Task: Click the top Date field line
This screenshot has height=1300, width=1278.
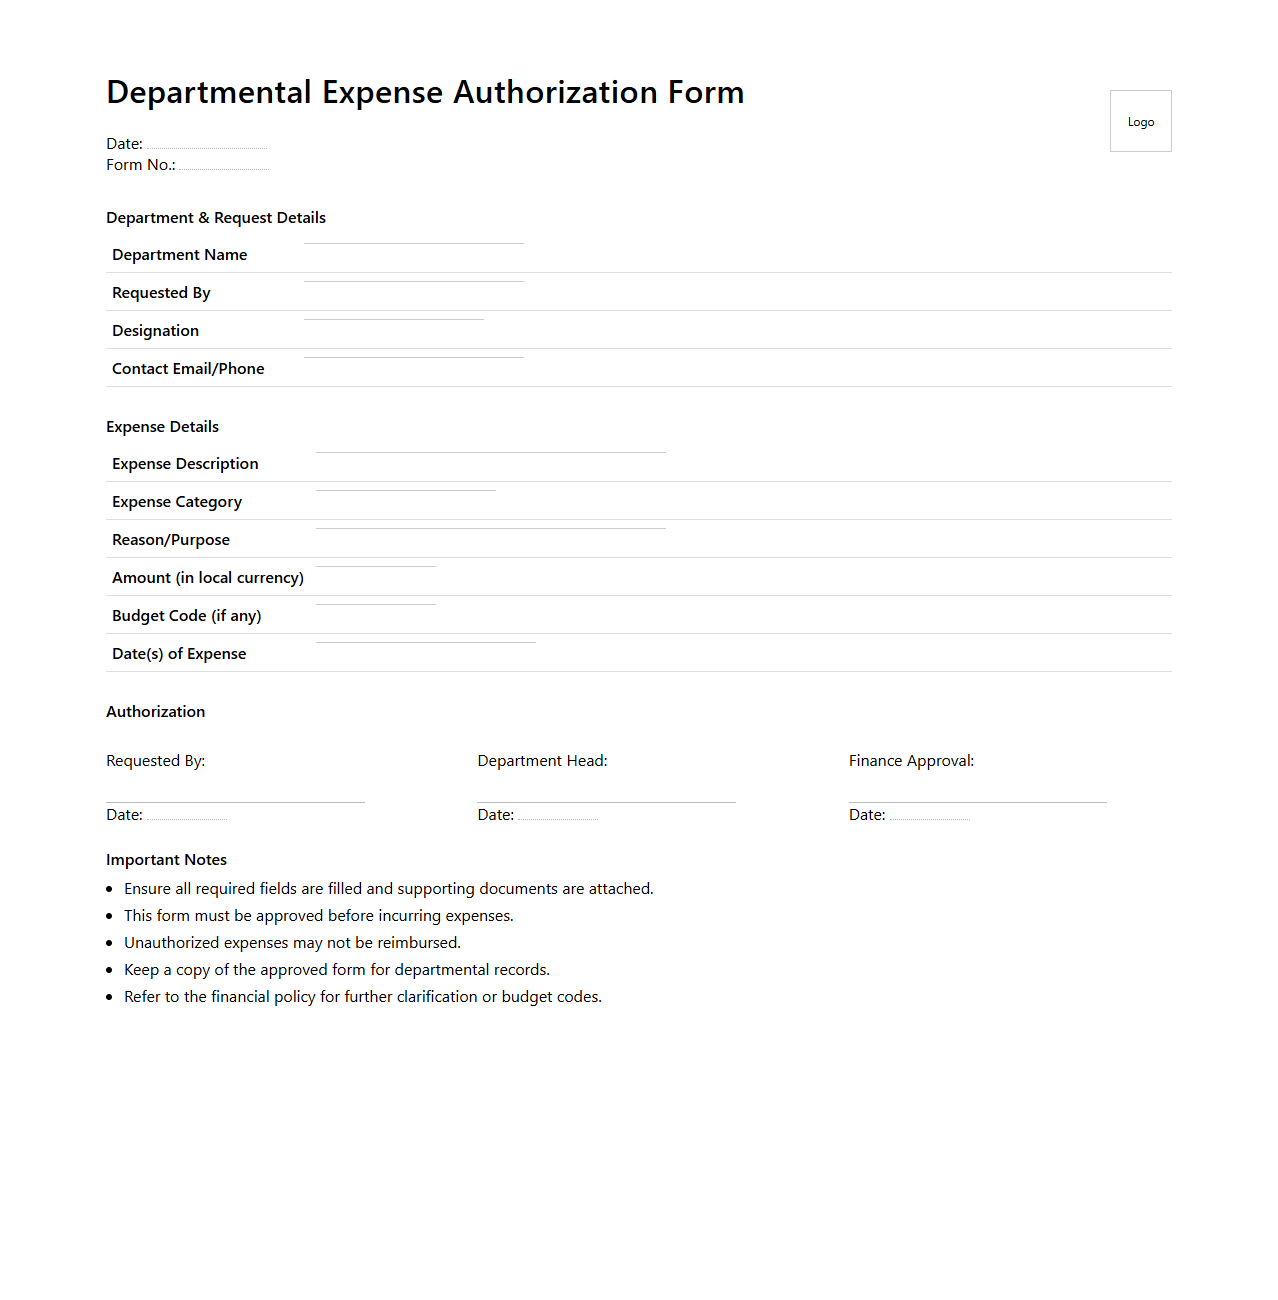Action: coord(207,143)
